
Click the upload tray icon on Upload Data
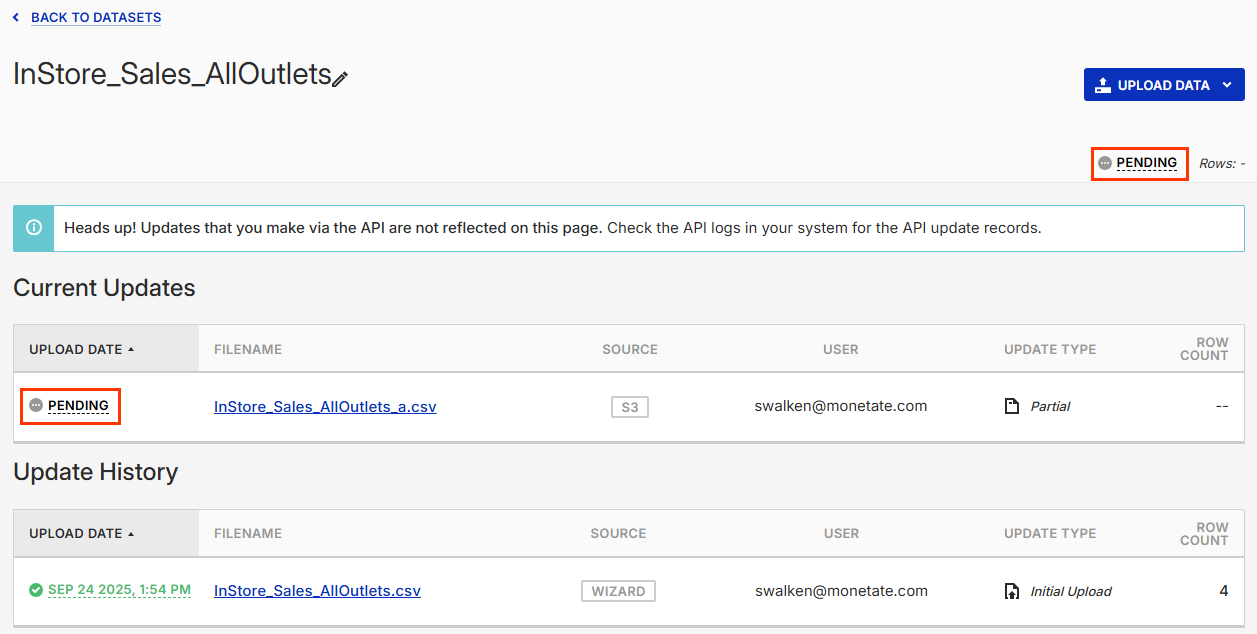click(x=1103, y=85)
